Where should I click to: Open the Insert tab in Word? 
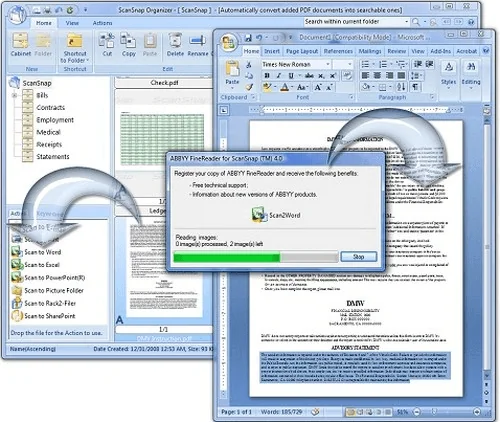tap(272, 51)
